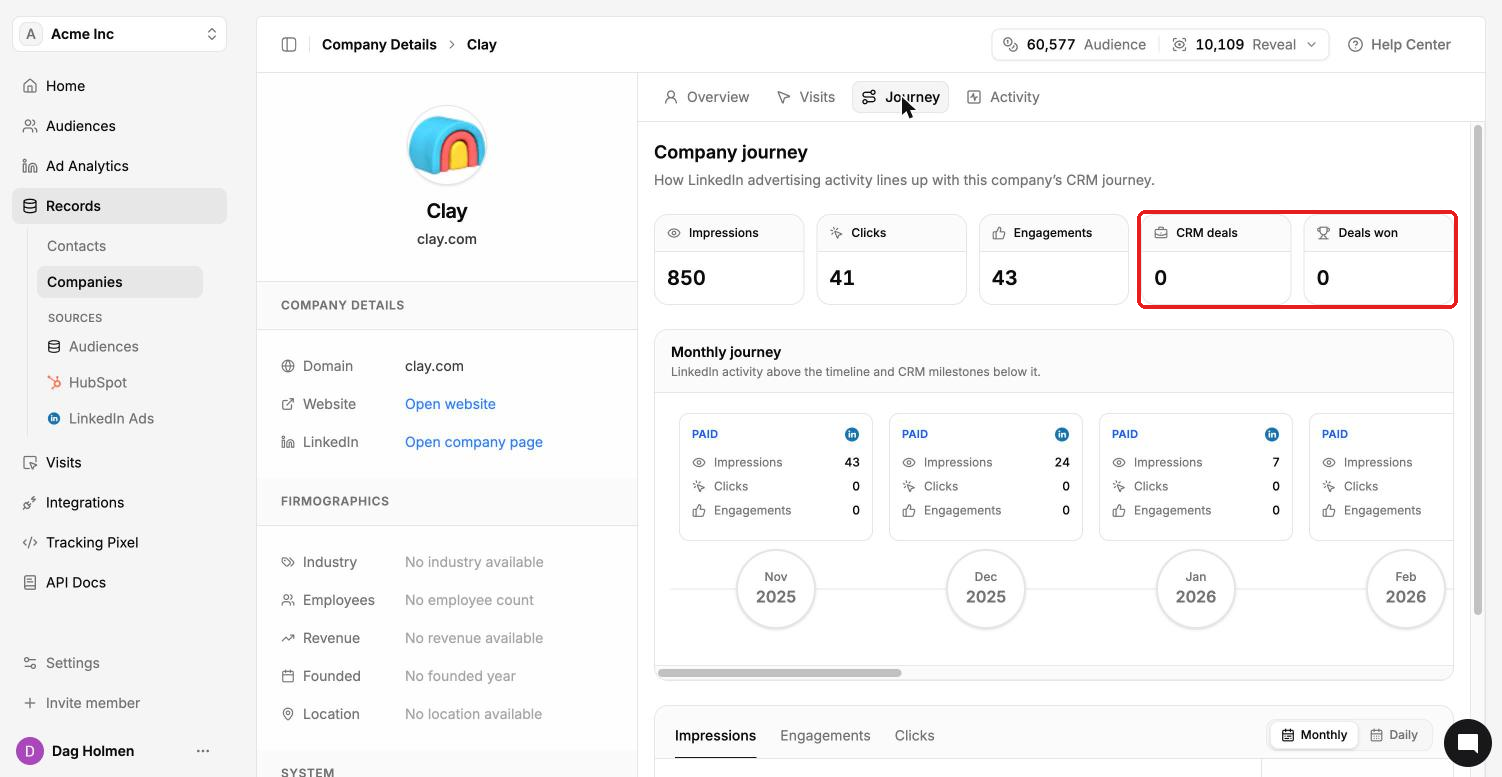1502x777 pixels.
Task: Click the Reveal credits icon
Action: coord(1179,44)
